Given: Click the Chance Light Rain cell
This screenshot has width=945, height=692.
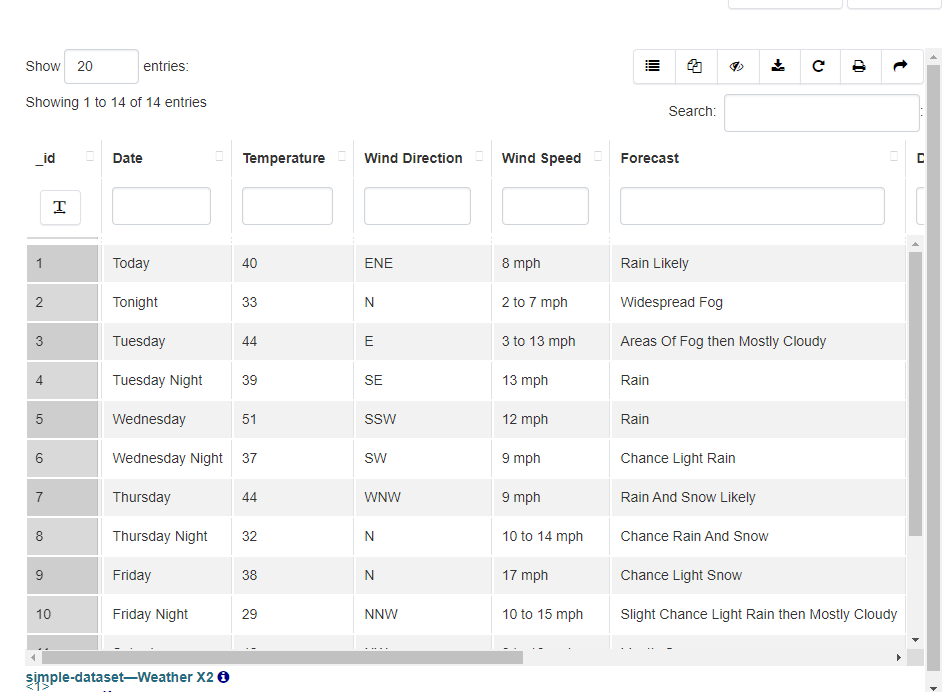Looking at the screenshot, I should (758, 458).
